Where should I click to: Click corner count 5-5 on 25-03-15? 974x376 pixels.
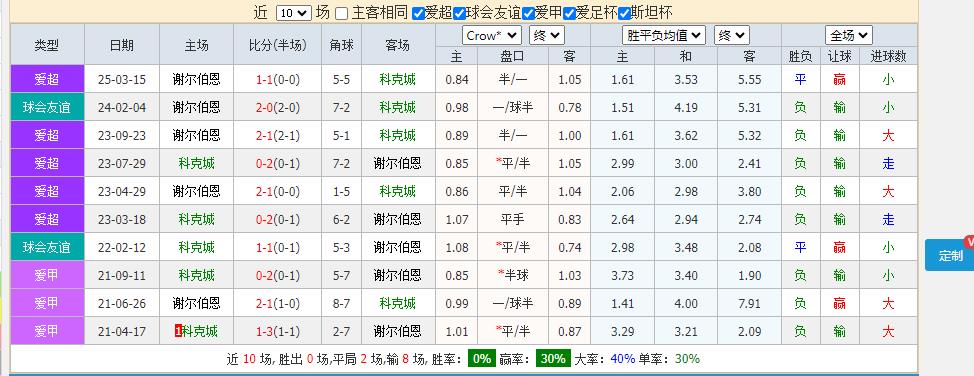coord(342,80)
